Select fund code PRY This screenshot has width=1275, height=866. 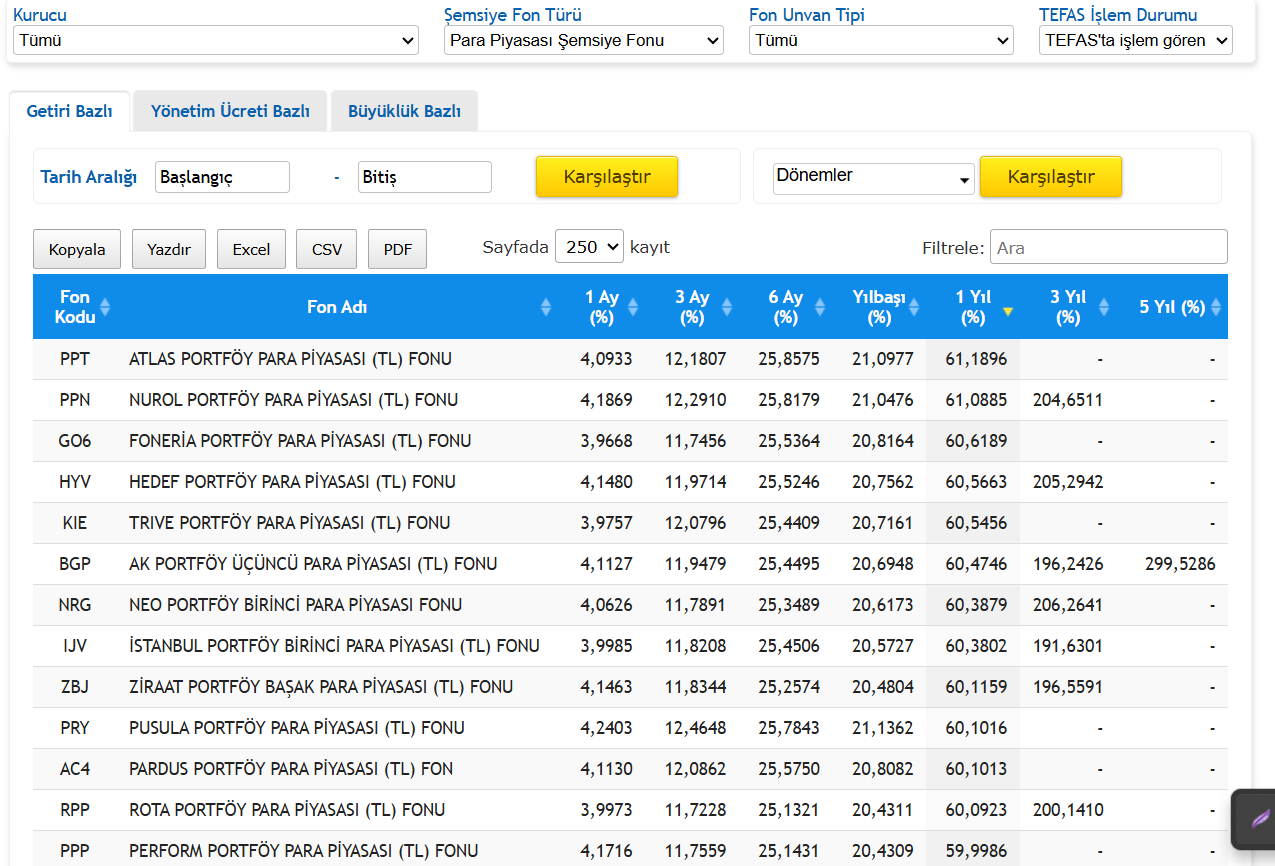tap(75, 728)
